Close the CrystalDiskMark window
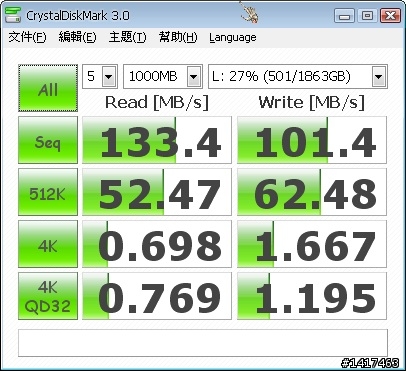 (390, 15)
